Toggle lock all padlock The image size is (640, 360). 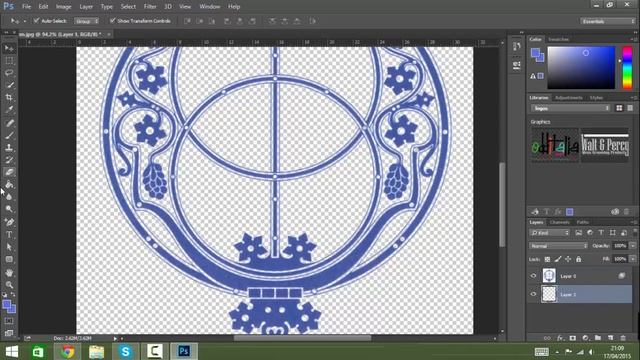pos(578,259)
